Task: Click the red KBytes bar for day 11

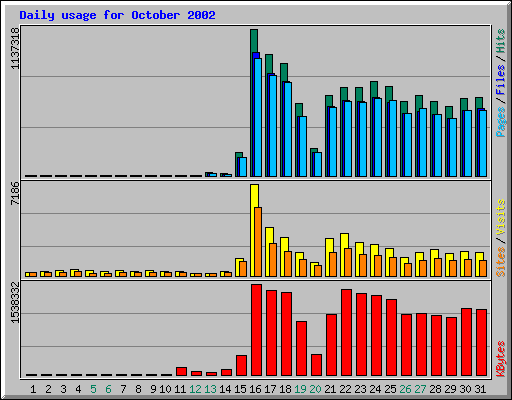Action: coord(181,372)
